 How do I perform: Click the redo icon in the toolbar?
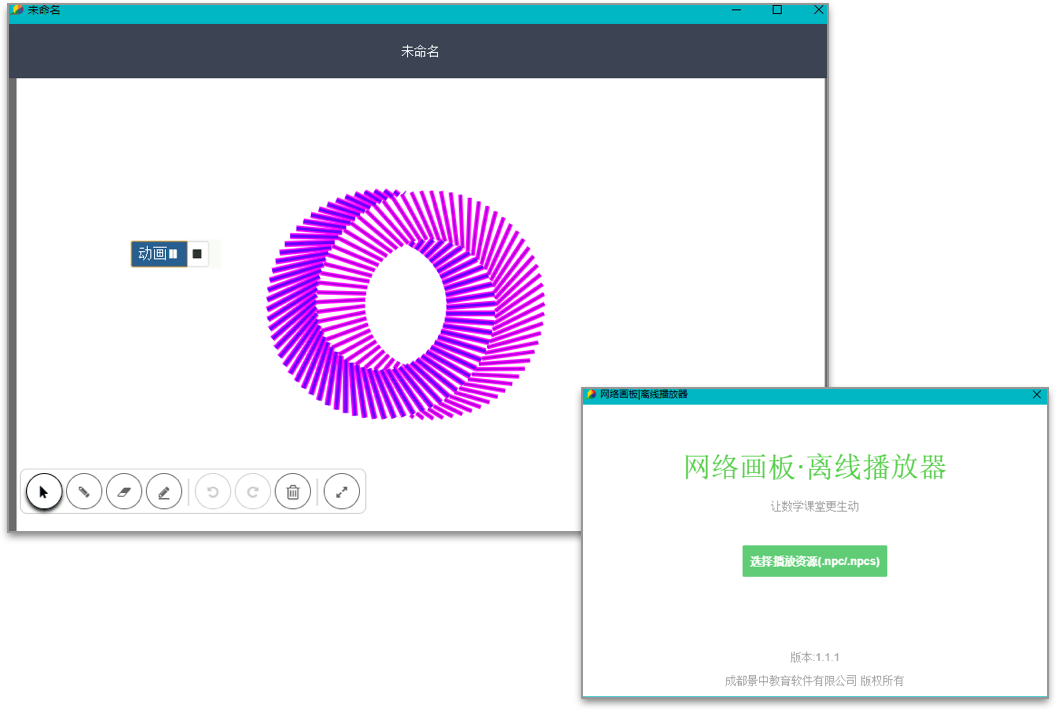[253, 491]
